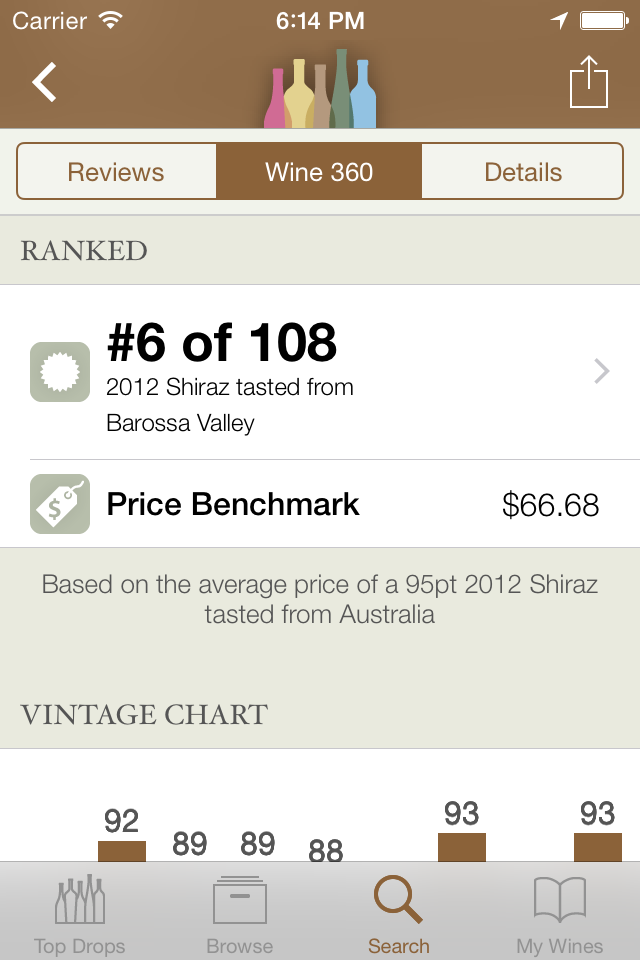The width and height of the screenshot is (640, 960).
Task: Go back using the header back arrow
Action: pyautogui.click(x=44, y=82)
